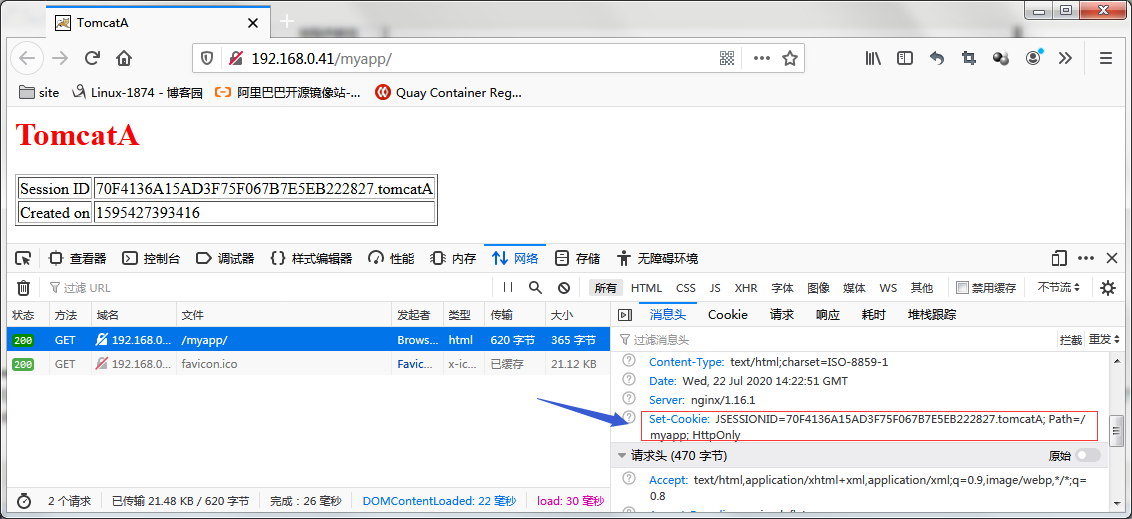The width and height of the screenshot is (1132, 519).
Task: Switch to the 控制台 console tab
Action: pyautogui.click(x=151, y=258)
